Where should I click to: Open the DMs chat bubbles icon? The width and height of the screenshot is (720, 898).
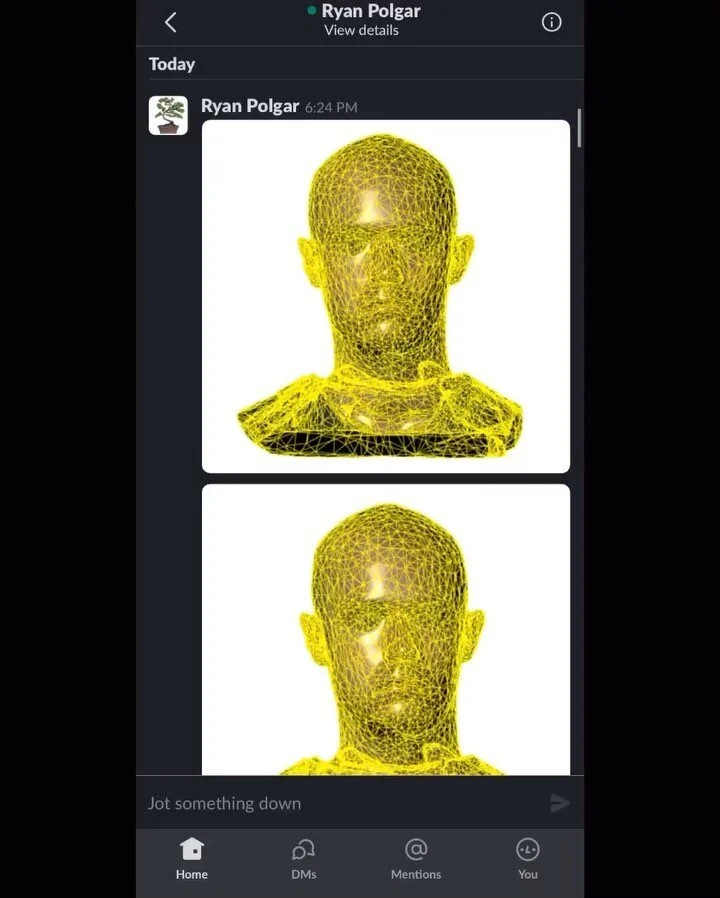coord(304,849)
